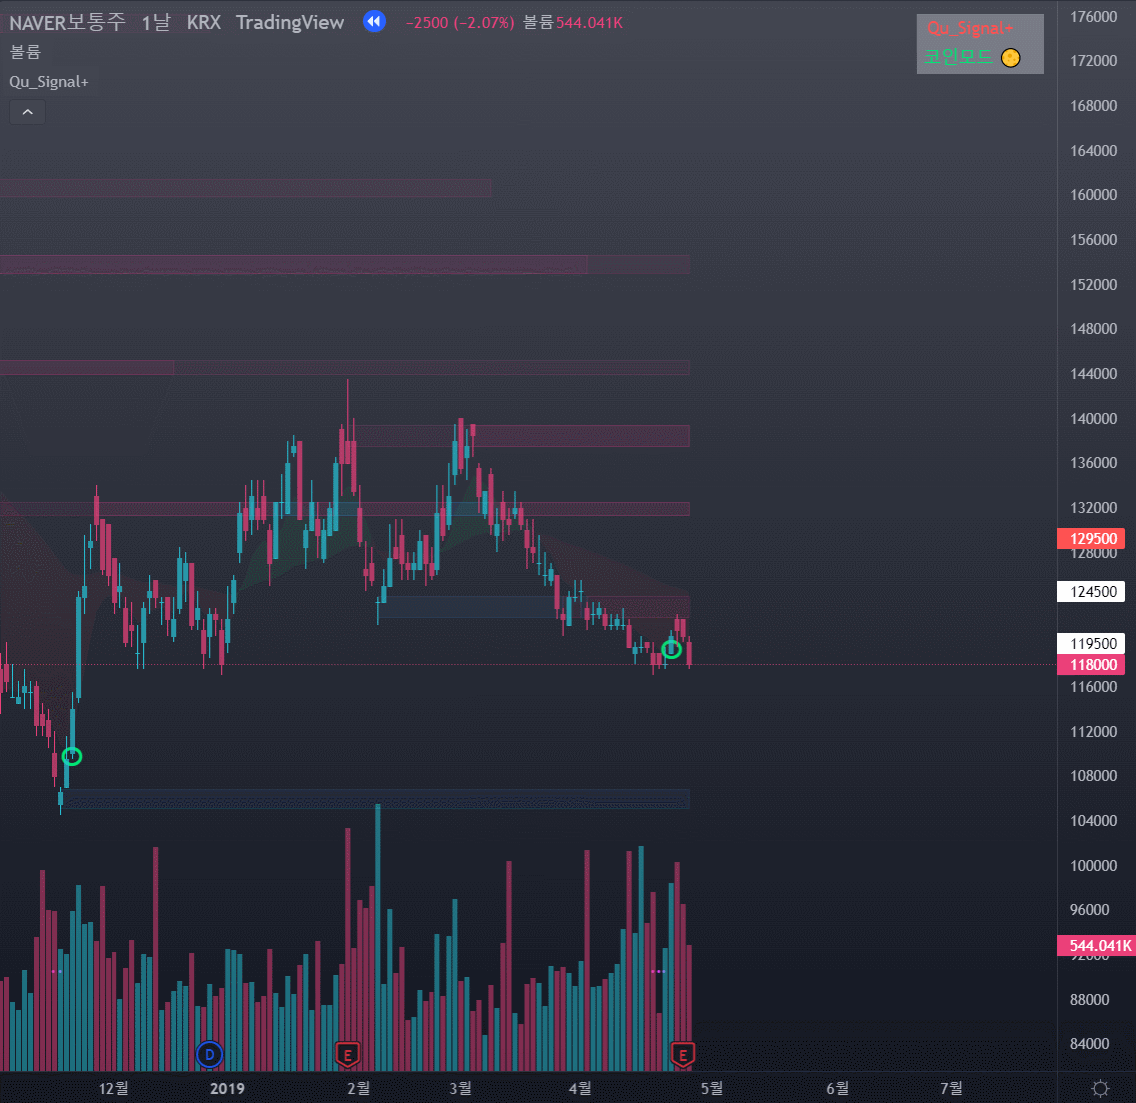Click the 6월 label on time axis

click(838, 1089)
